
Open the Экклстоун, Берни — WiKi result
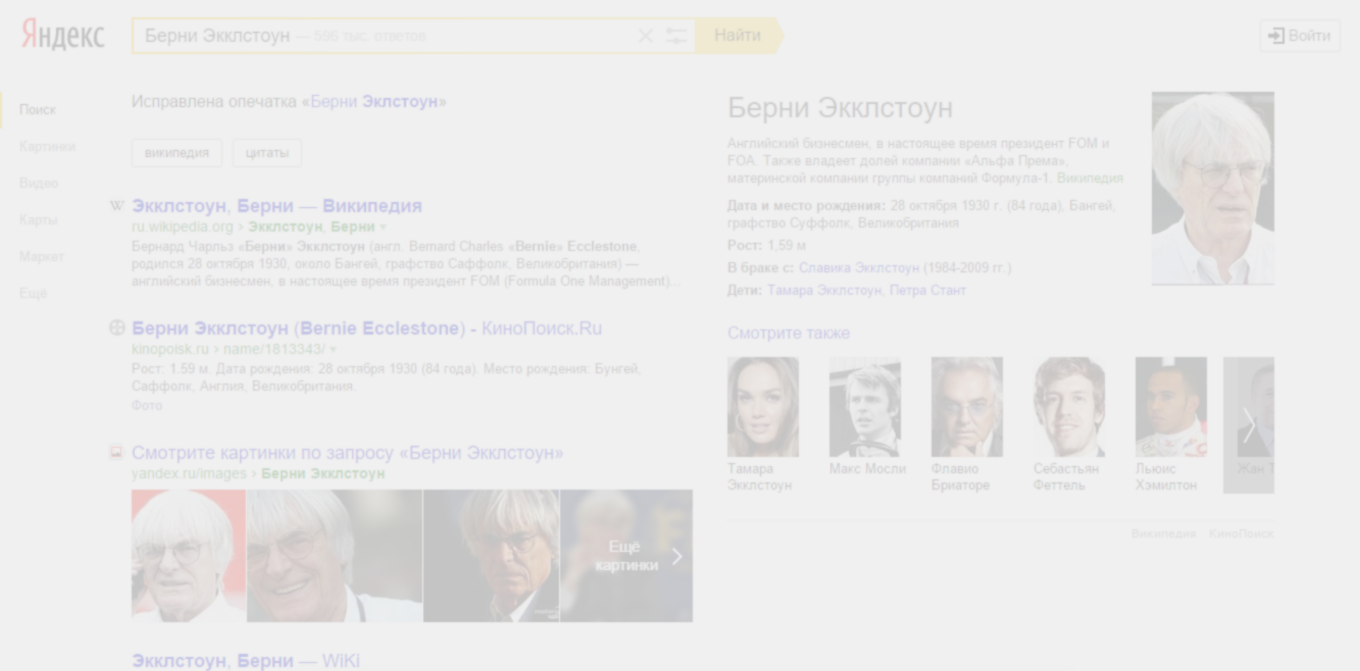point(245,661)
